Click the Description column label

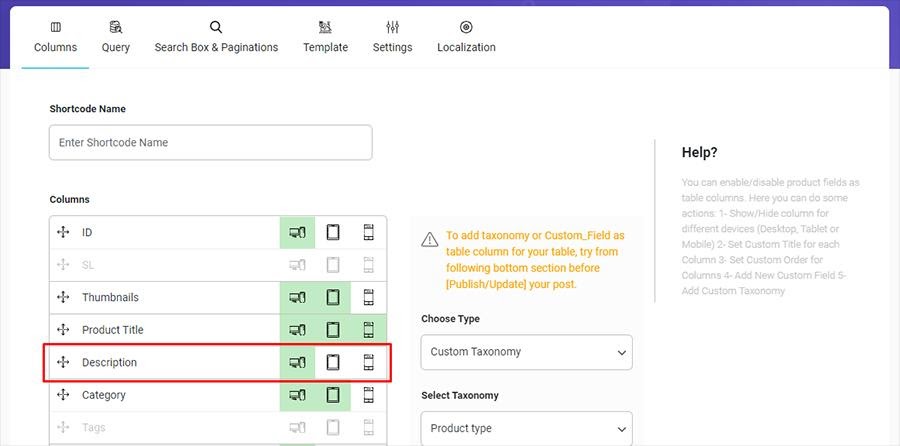click(109, 363)
